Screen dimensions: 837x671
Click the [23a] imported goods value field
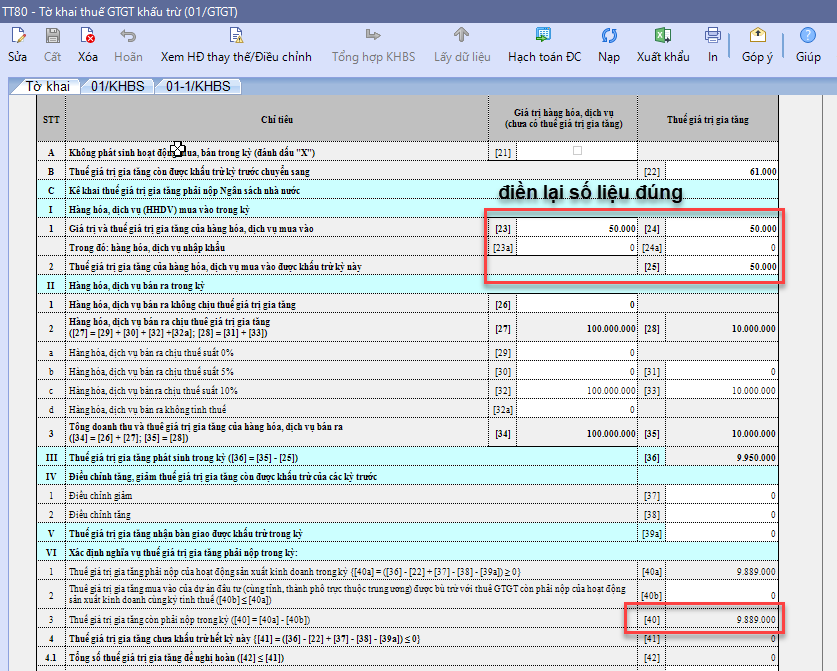click(x=577, y=248)
